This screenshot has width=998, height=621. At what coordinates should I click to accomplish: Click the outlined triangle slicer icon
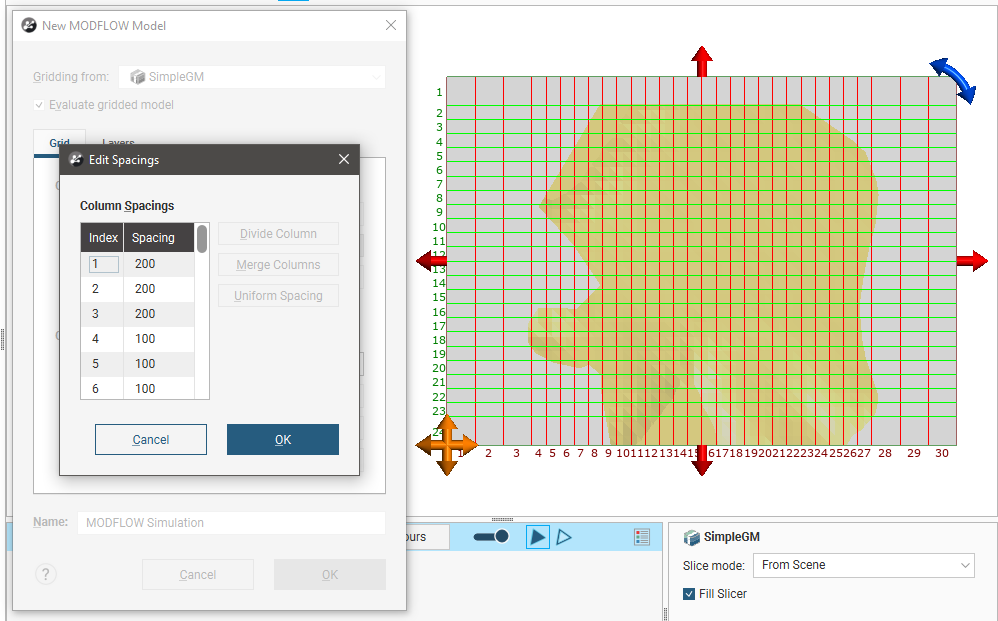(564, 537)
